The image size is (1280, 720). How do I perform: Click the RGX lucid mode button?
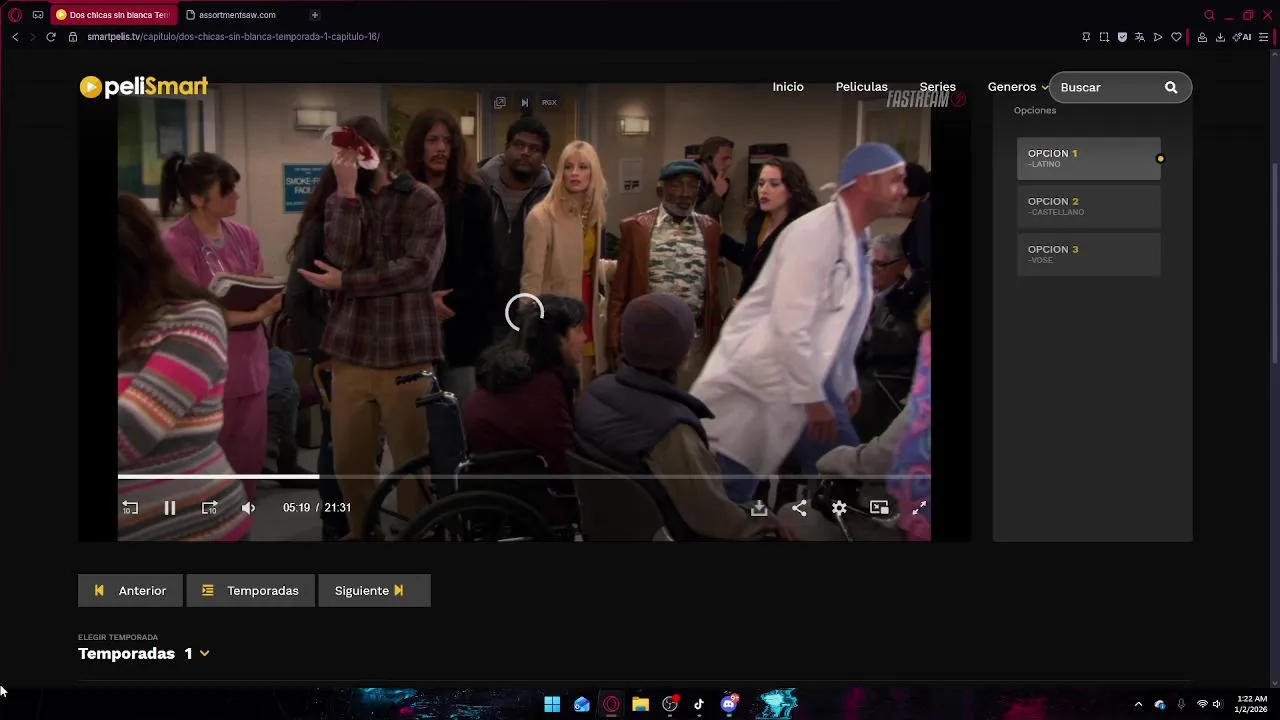549,102
